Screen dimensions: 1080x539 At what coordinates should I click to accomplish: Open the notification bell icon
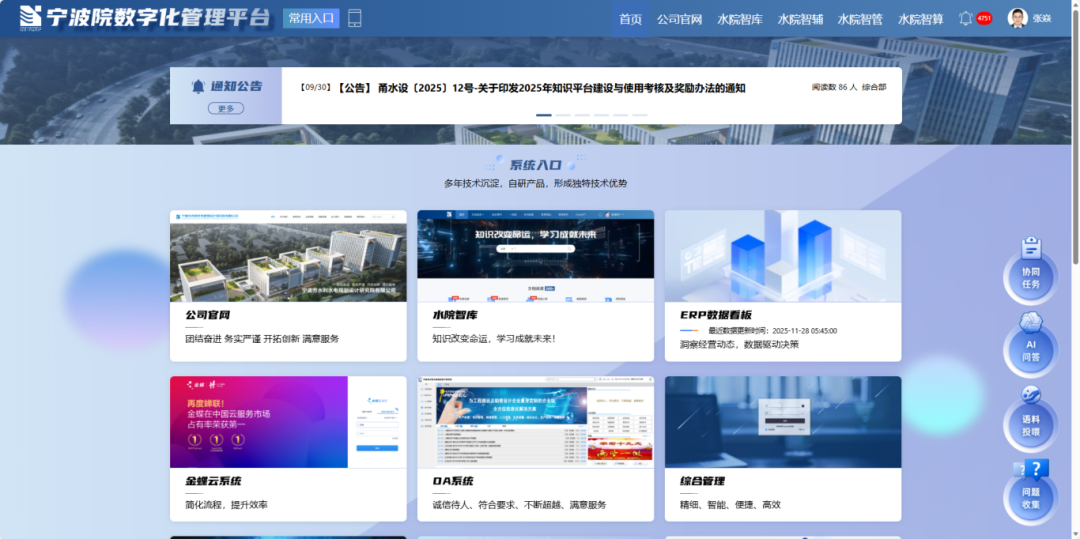[x=965, y=18]
